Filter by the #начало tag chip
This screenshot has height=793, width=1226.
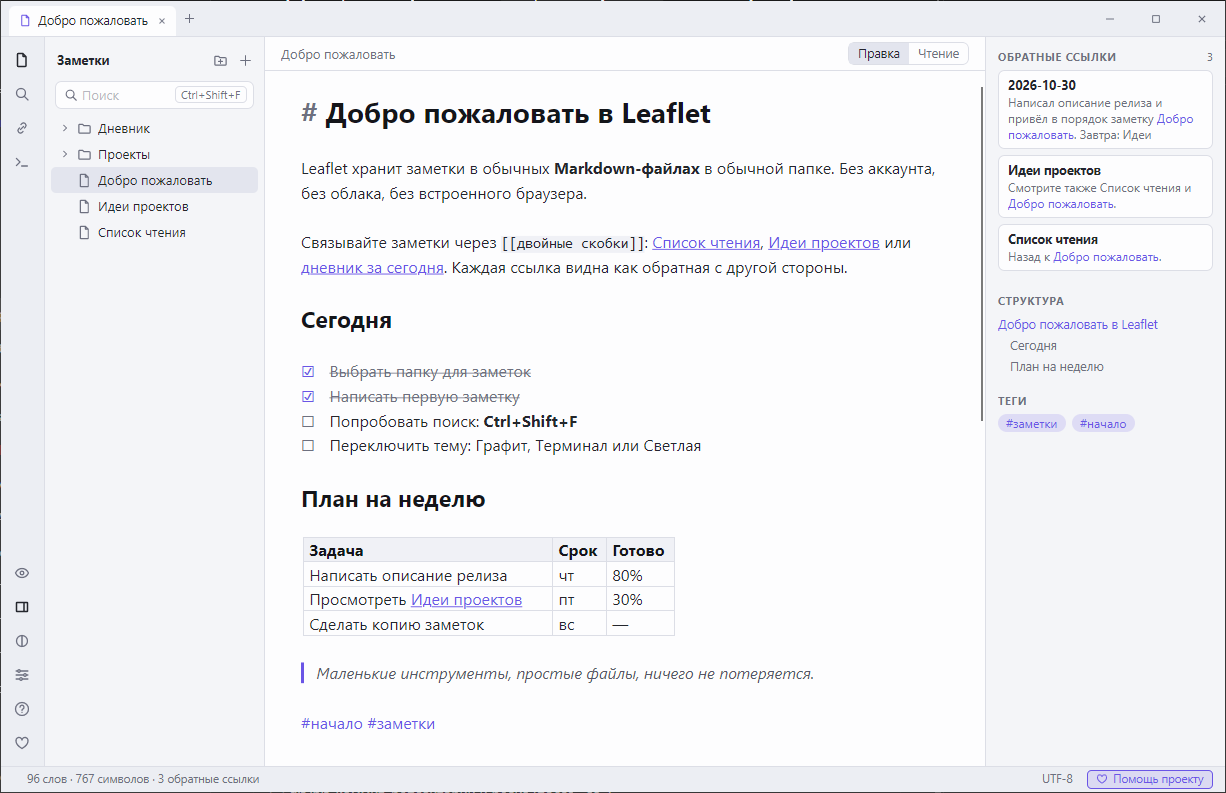[1103, 424]
